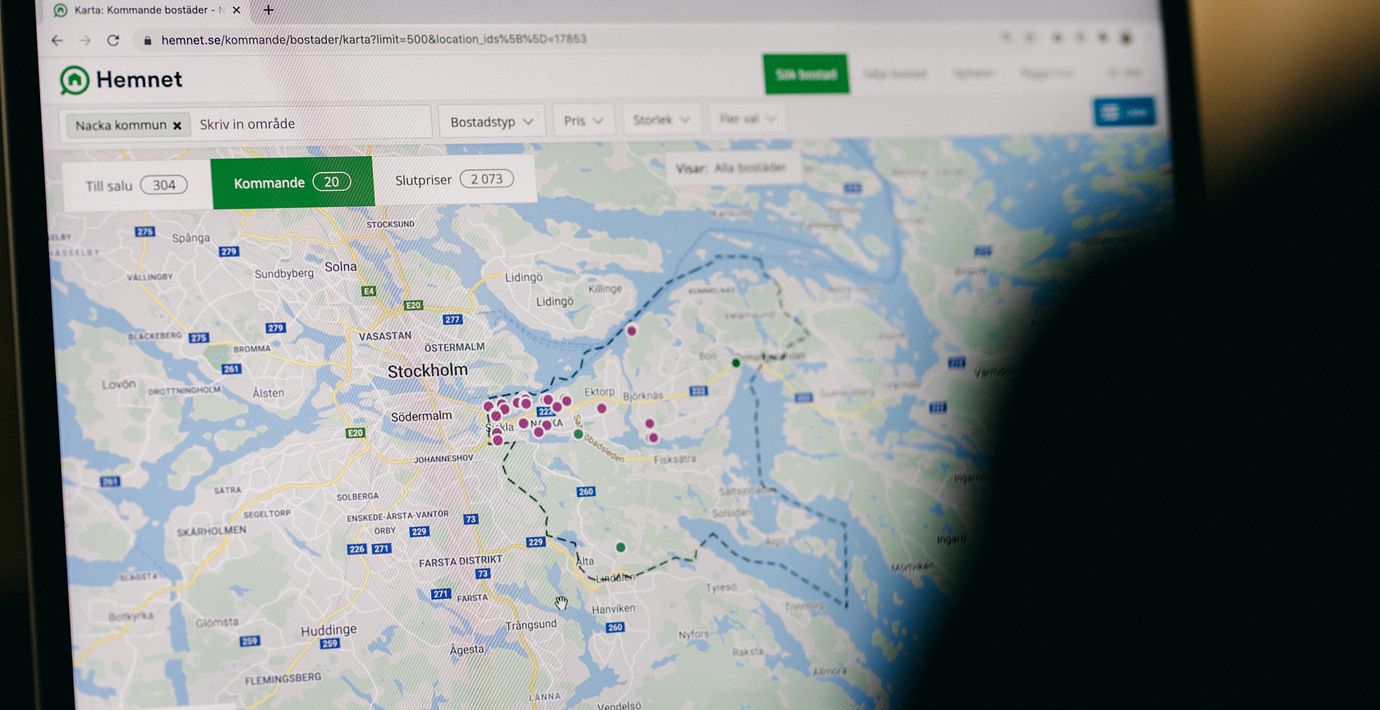Viewport: 1380px width, 710px height.
Task: Remove the Nacka kommun filter chip
Action: [177, 125]
